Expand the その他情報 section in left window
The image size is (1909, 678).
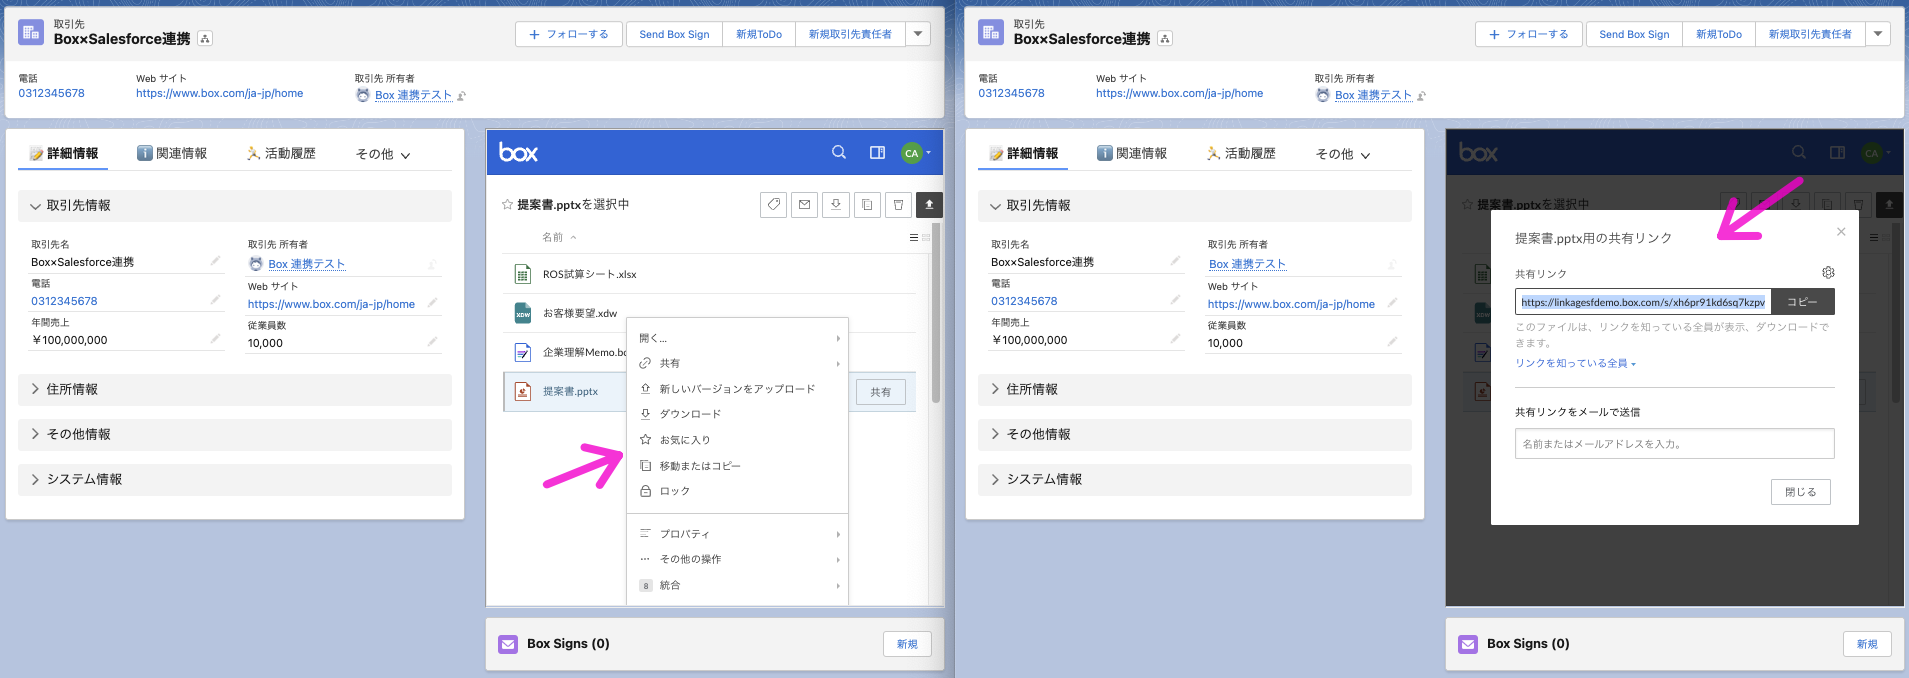(235, 434)
